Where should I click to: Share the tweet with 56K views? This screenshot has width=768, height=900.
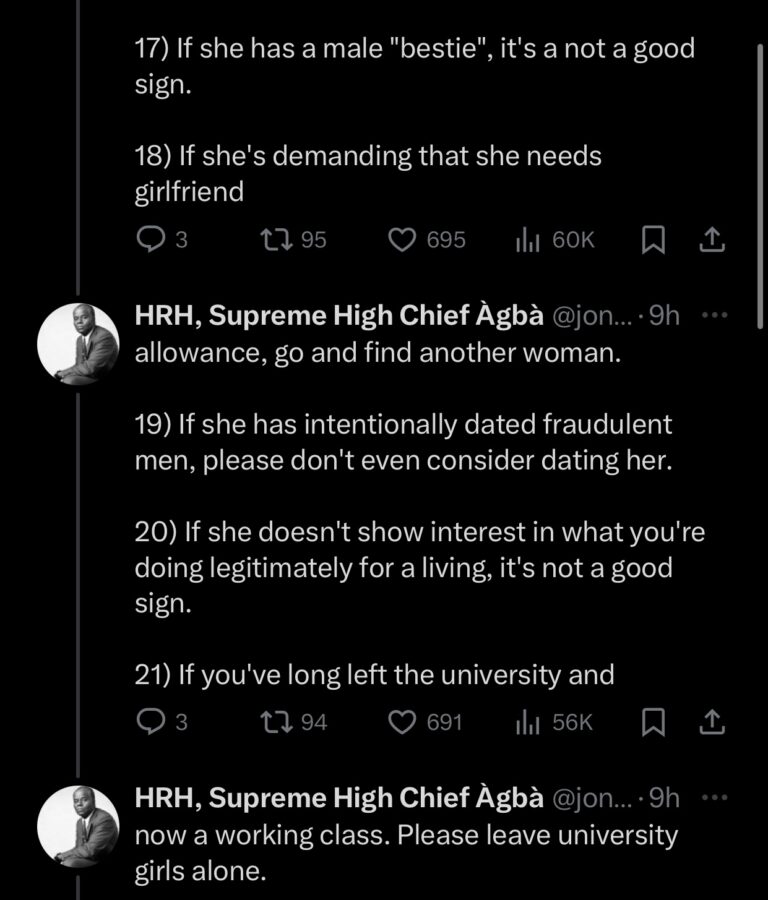tap(710, 721)
